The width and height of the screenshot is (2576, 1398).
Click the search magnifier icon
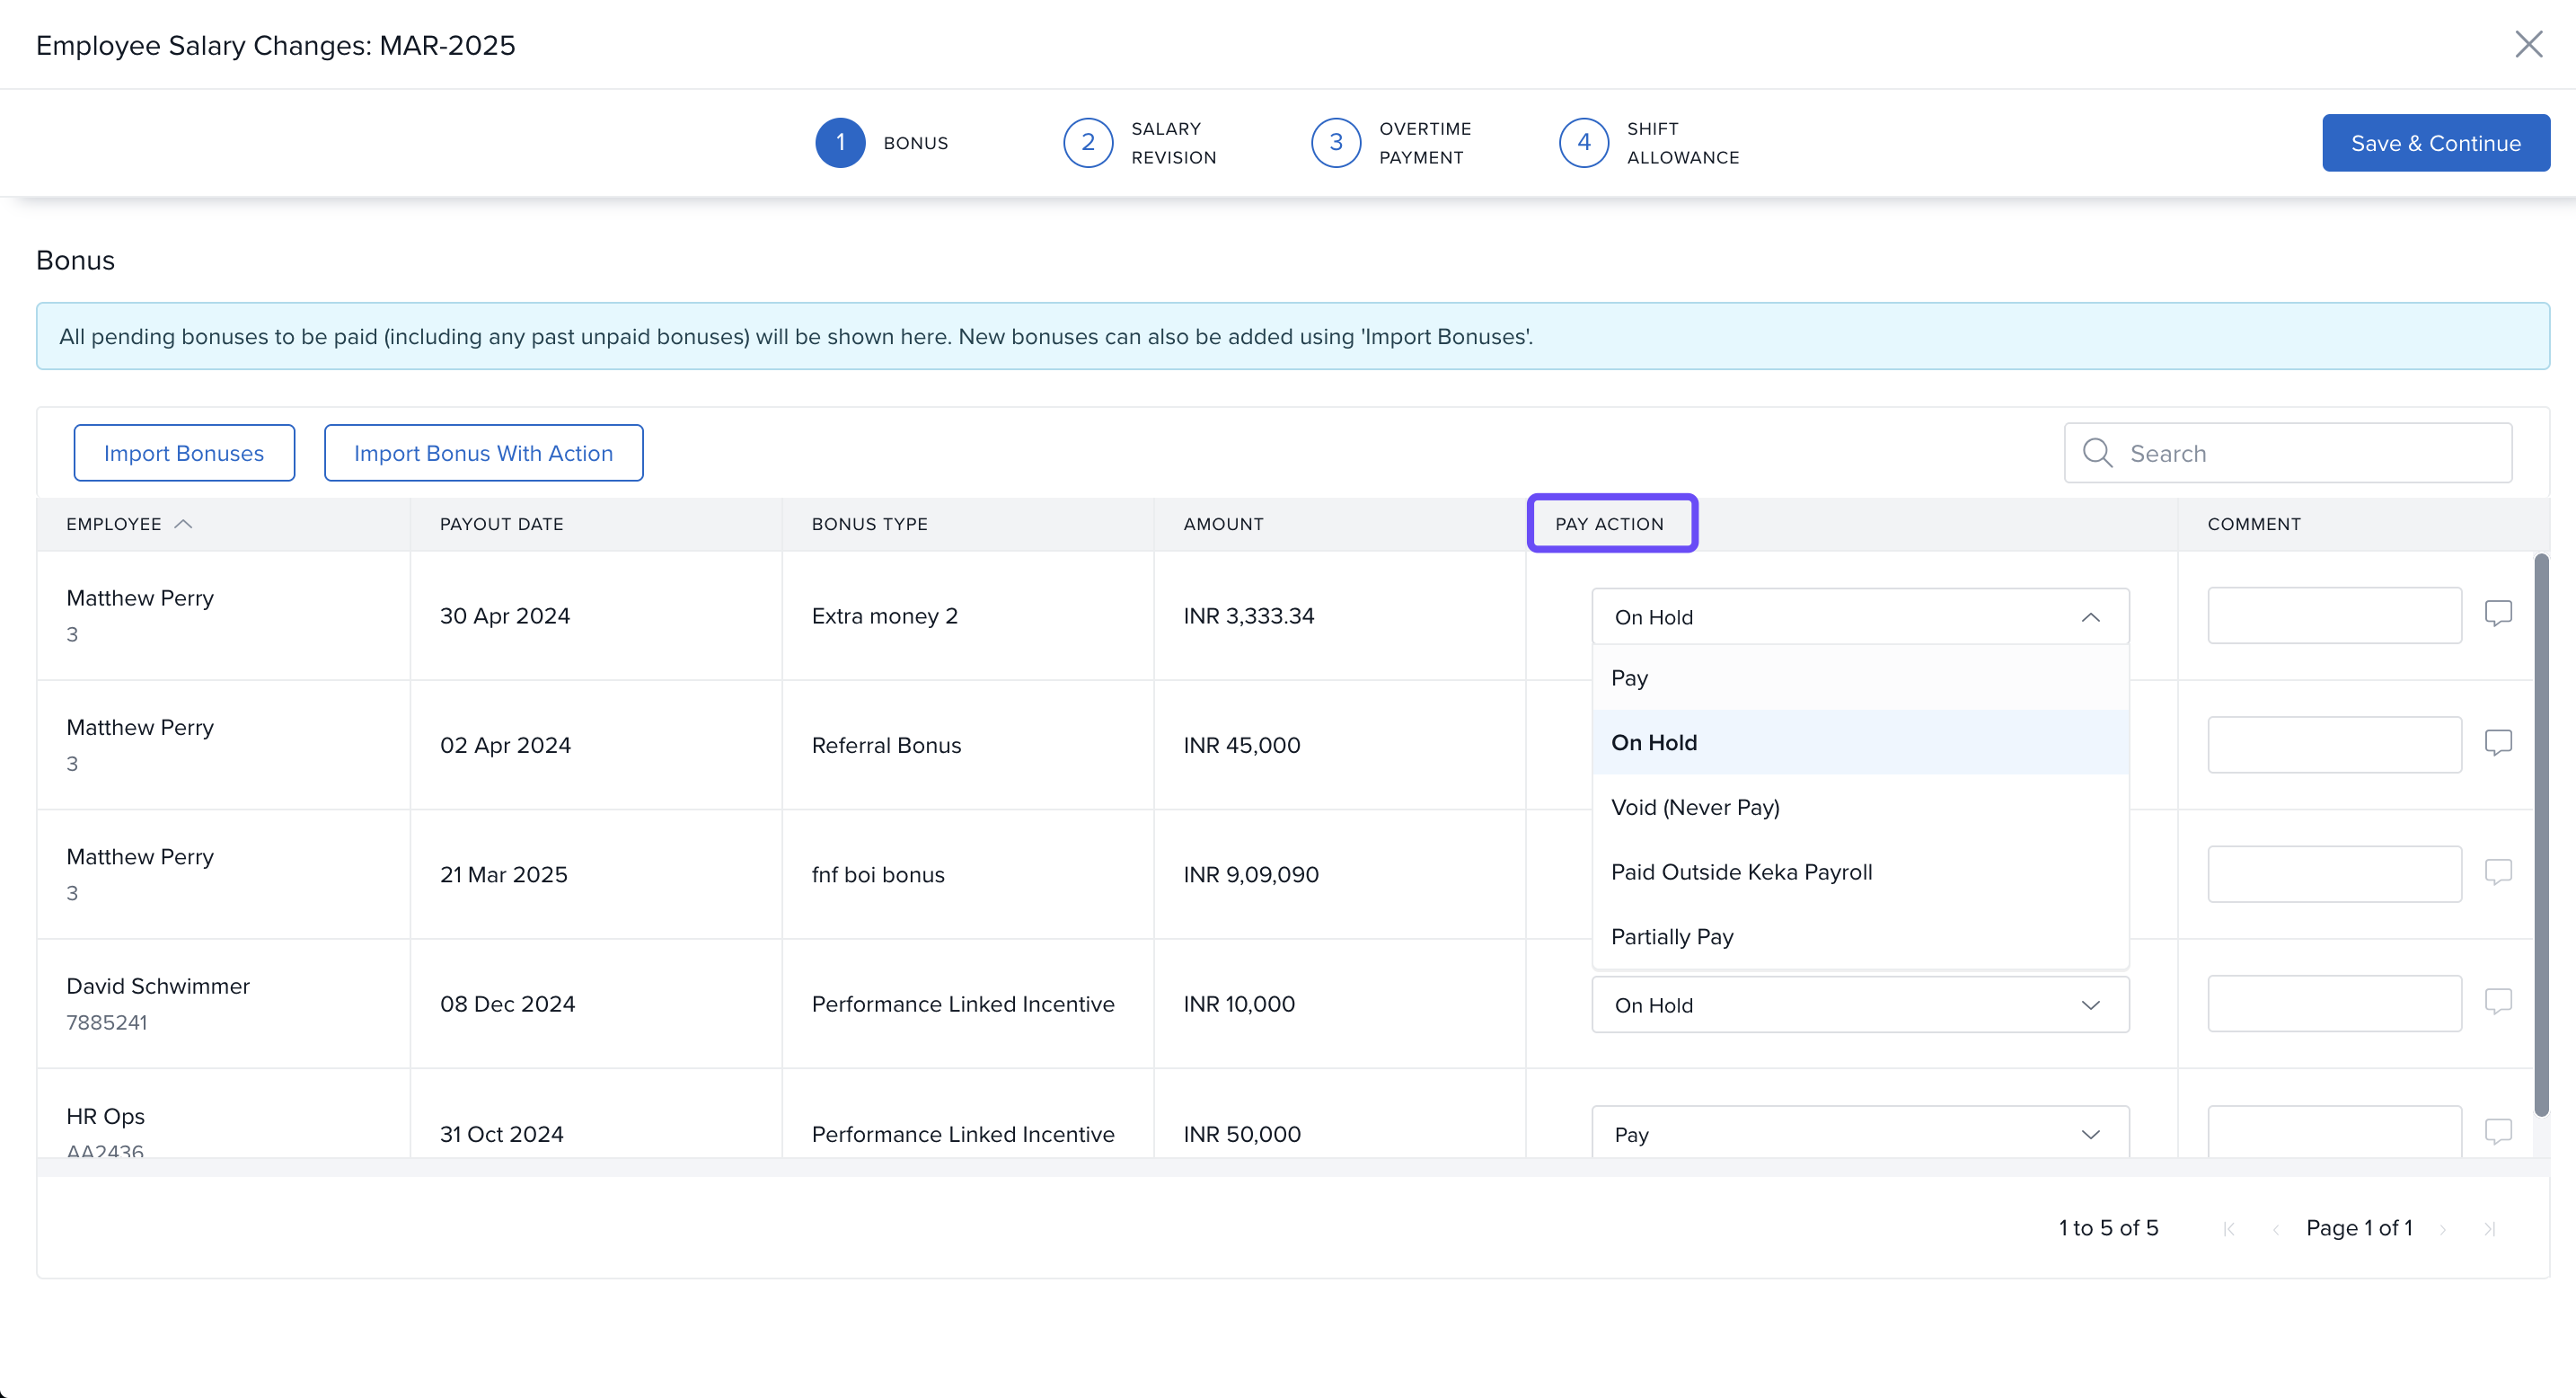2097,453
